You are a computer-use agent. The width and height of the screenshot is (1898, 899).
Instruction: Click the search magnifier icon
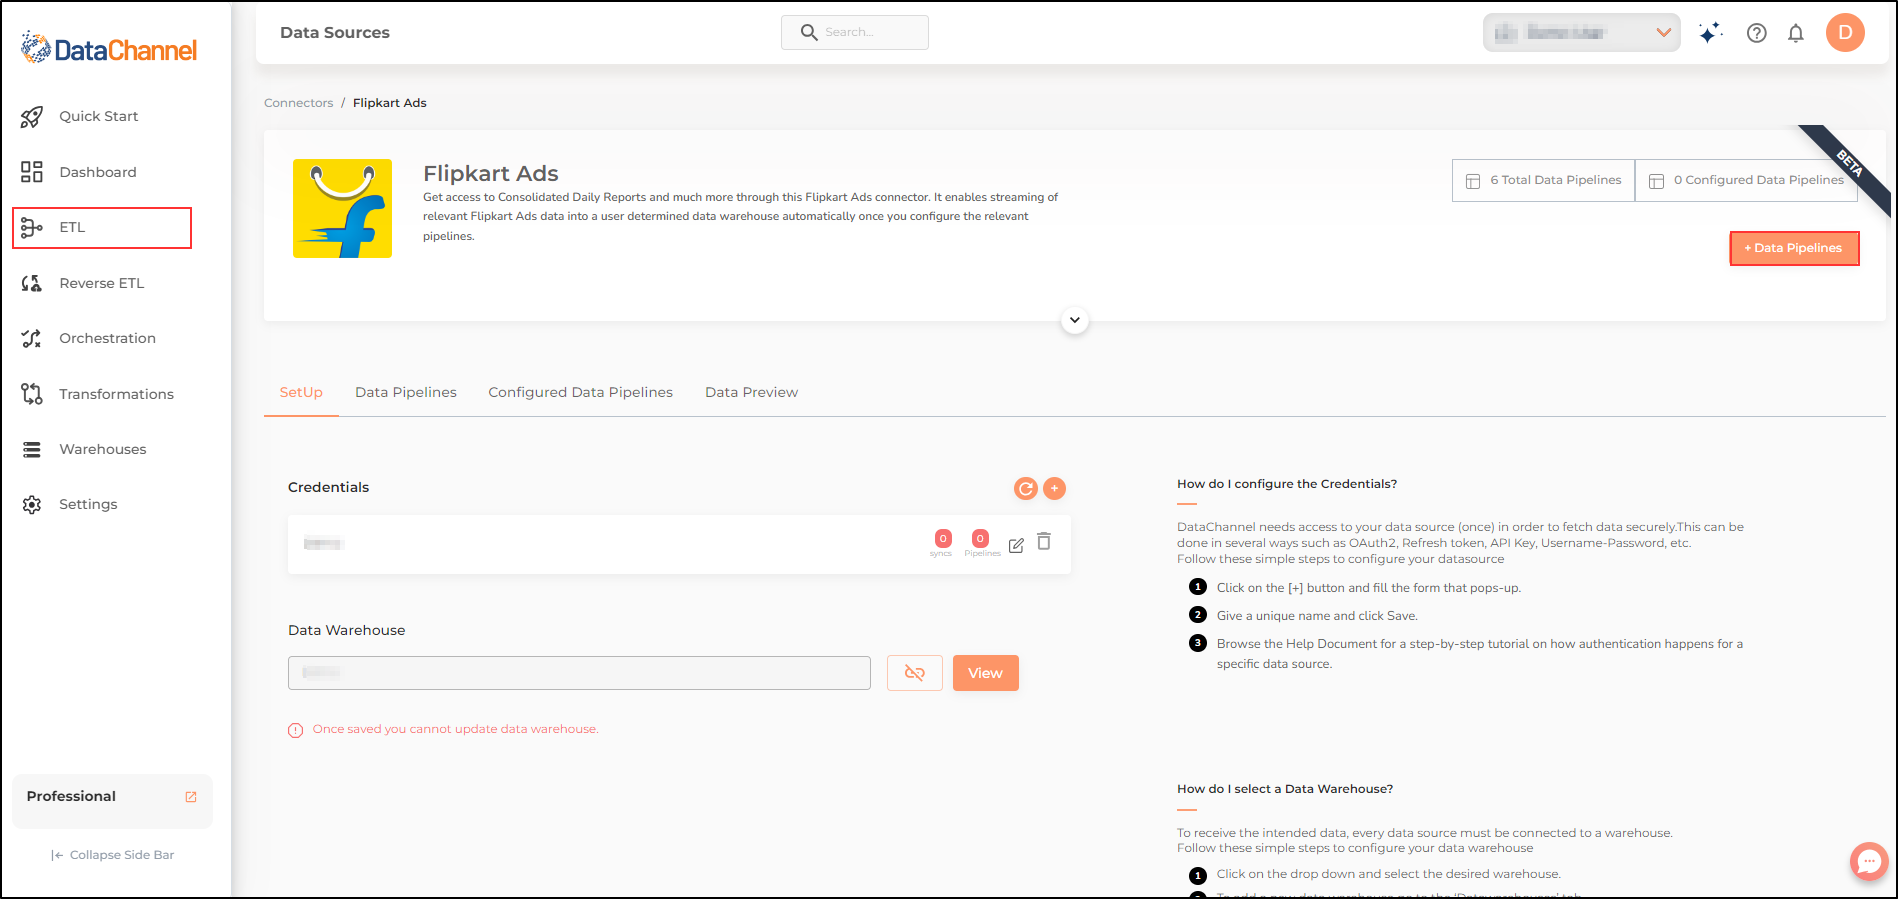point(809,32)
